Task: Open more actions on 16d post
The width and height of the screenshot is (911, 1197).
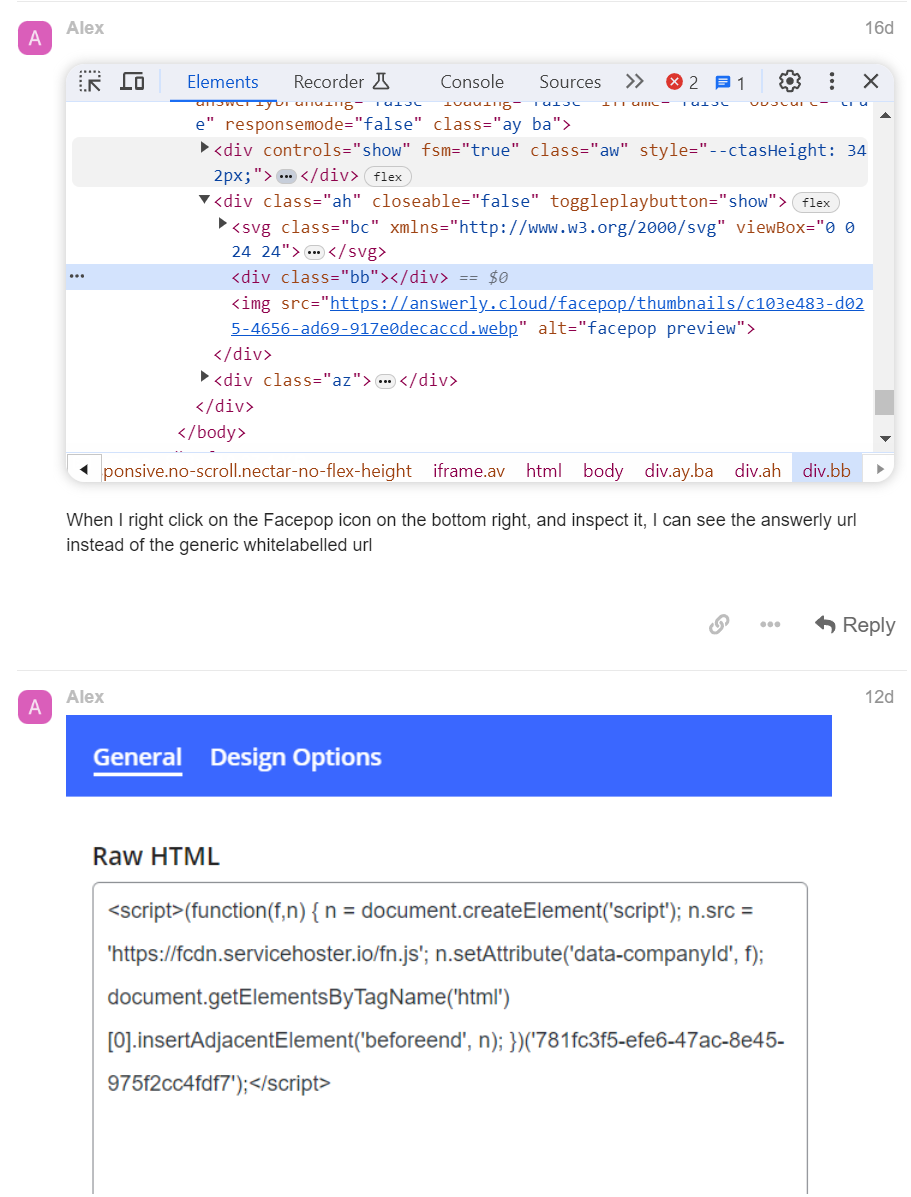Action: 770,624
